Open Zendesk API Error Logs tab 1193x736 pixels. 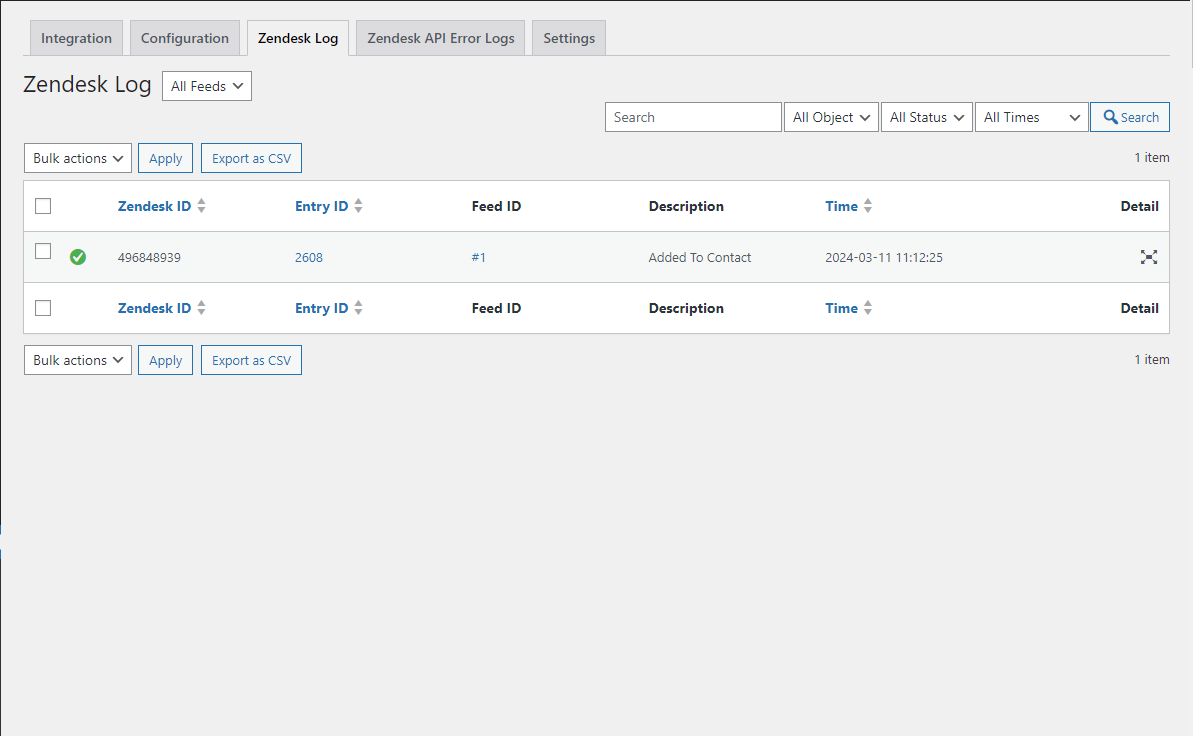tap(441, 38)
